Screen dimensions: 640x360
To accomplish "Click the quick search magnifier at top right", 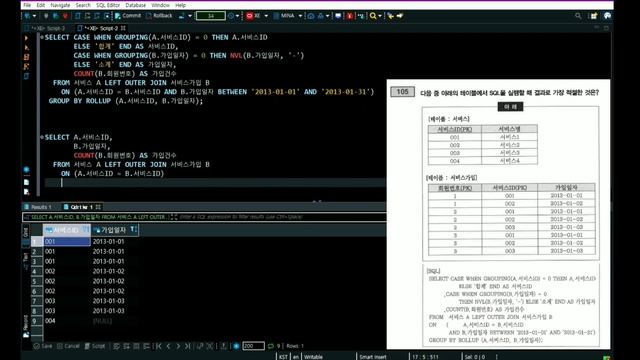I will point(578,16).
